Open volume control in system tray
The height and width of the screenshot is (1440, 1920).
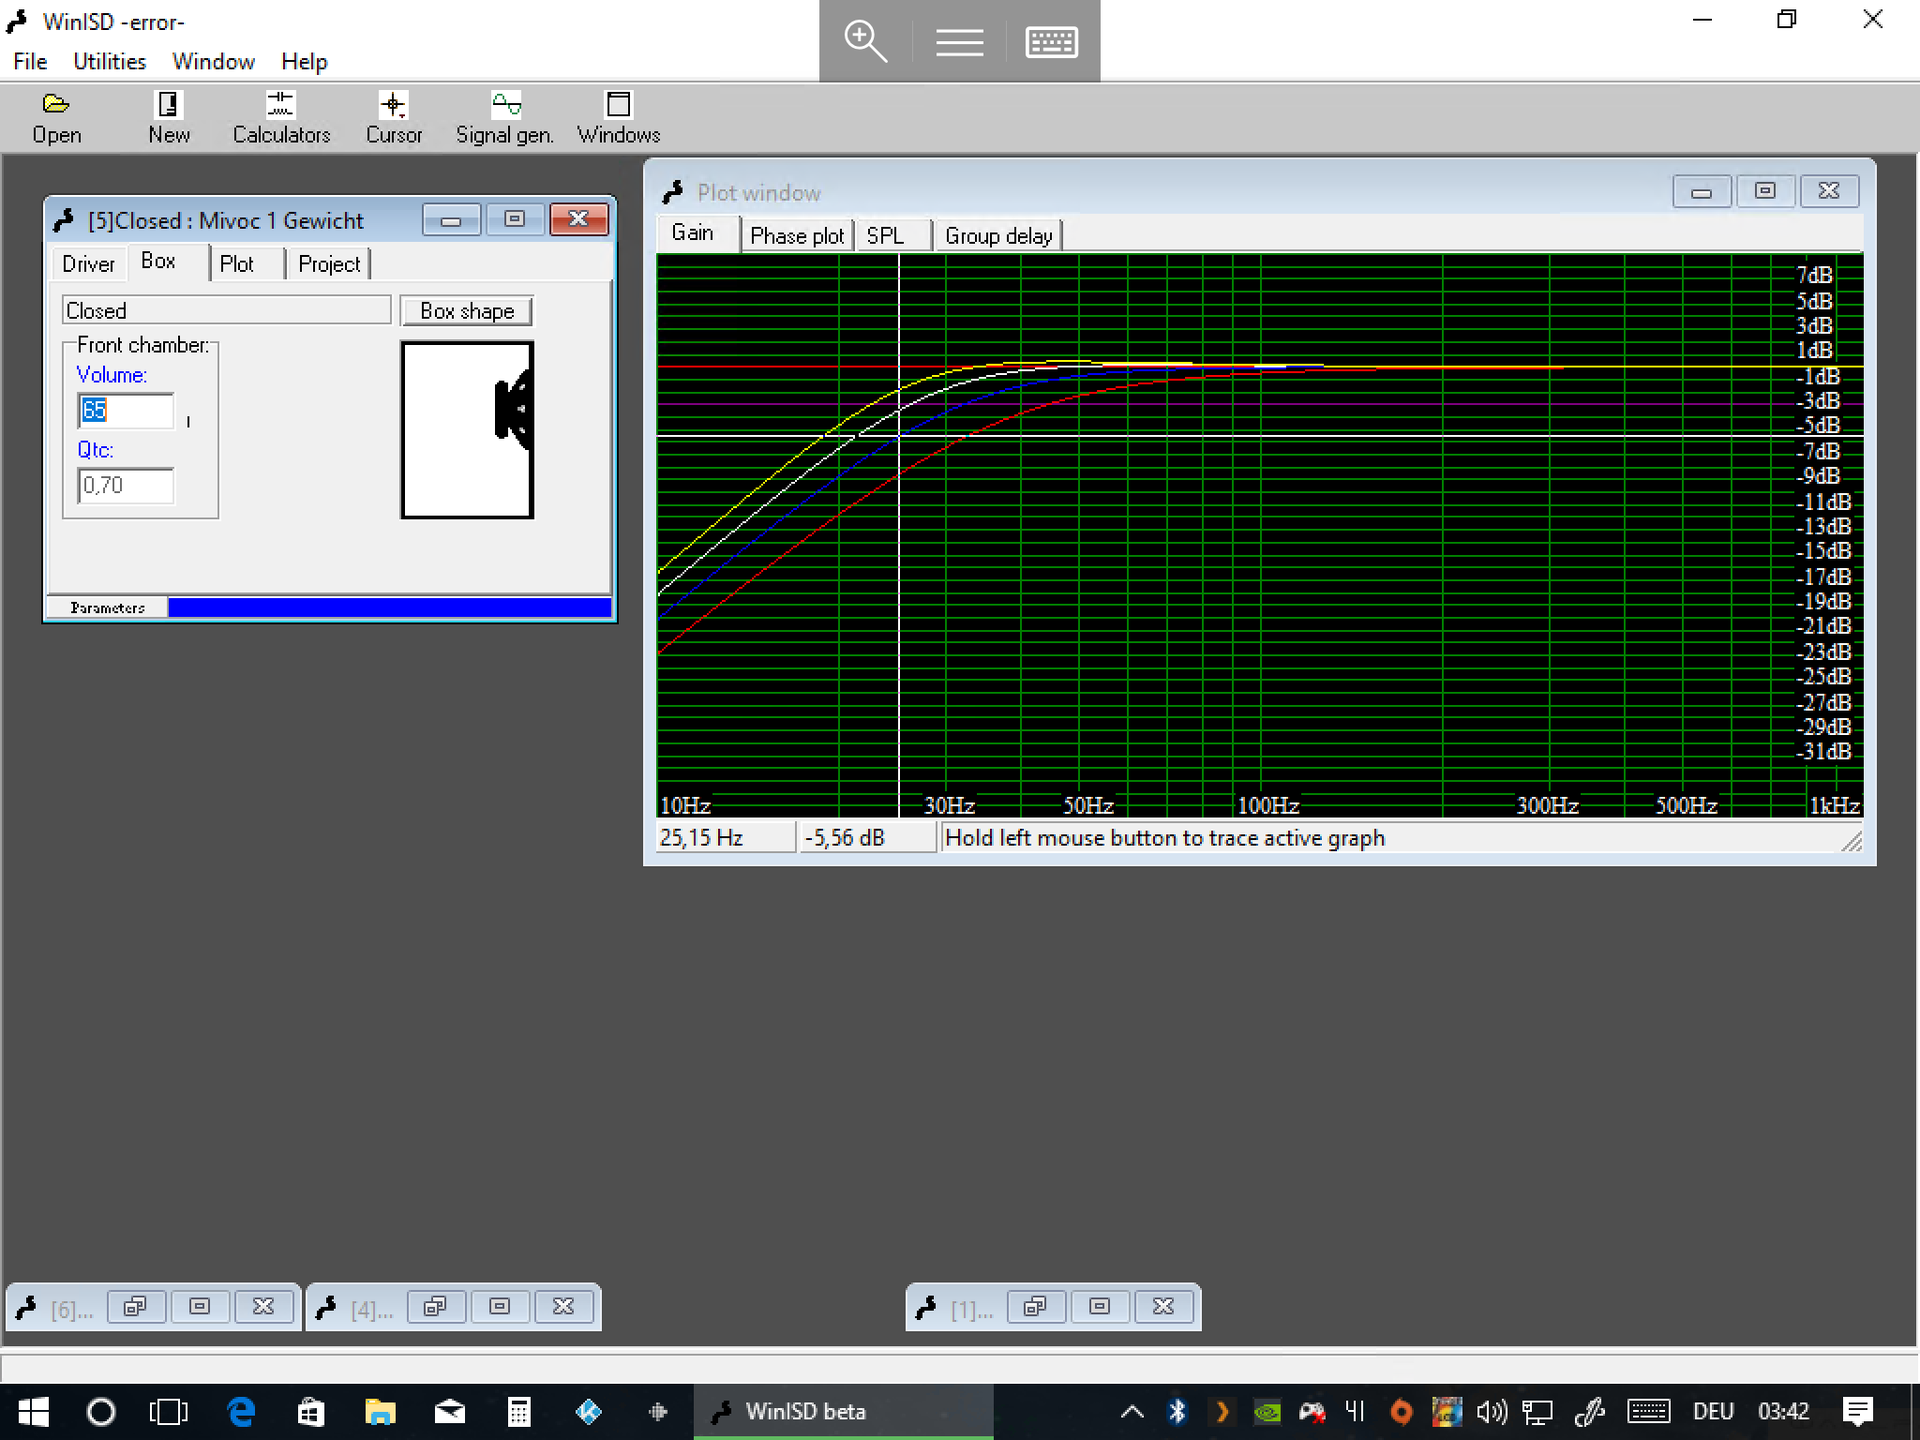[1491, 1412]
